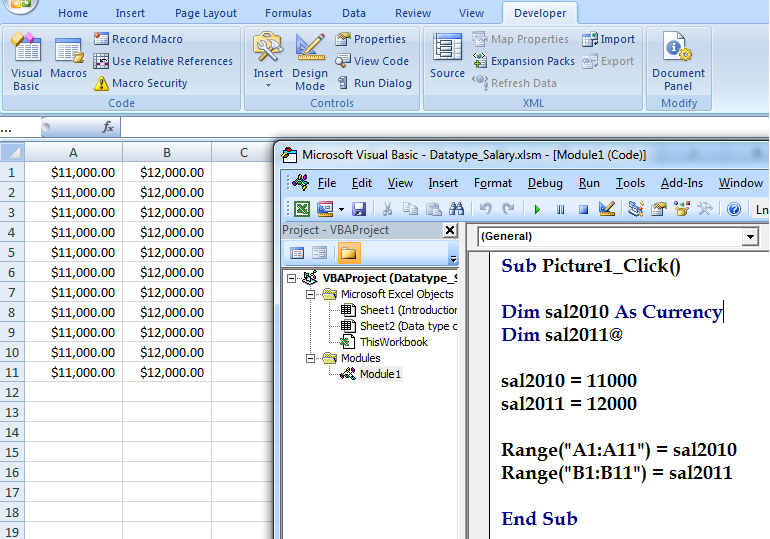770x539 pixels.
Task: Collapse the VBAProject tree node
Action: [291, 278]
